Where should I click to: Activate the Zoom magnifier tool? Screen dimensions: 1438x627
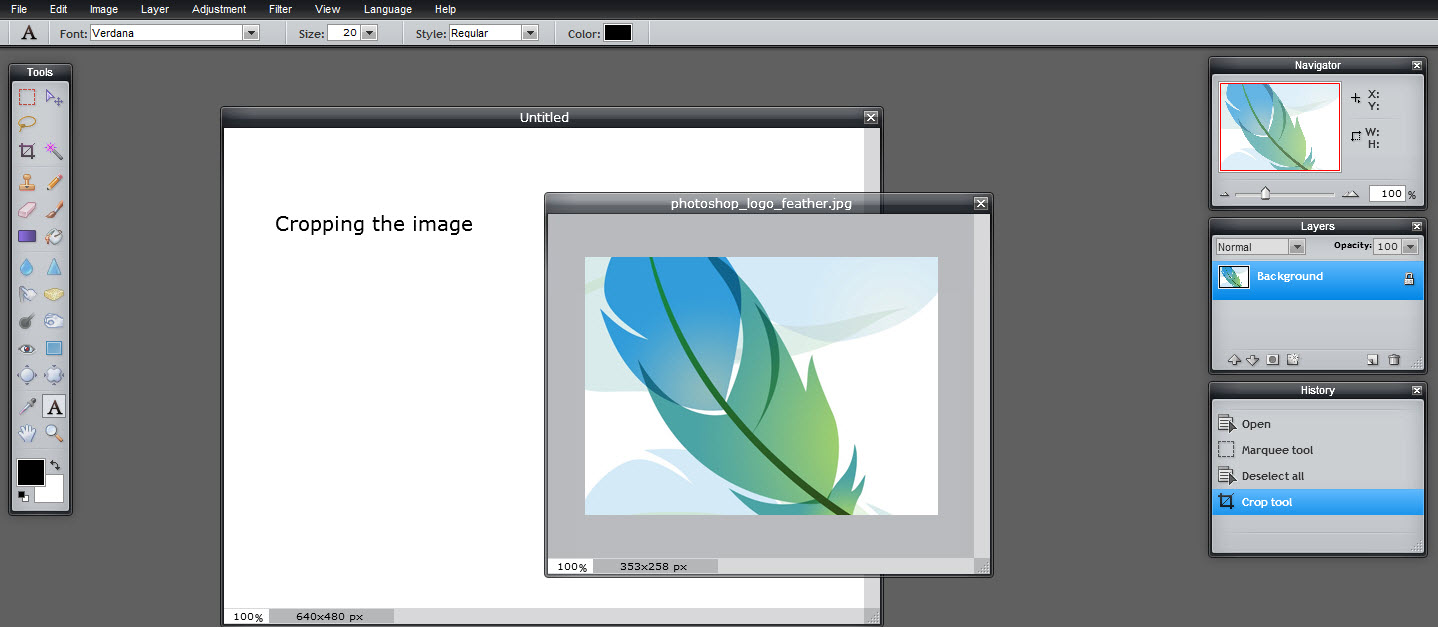coord(54,433)
